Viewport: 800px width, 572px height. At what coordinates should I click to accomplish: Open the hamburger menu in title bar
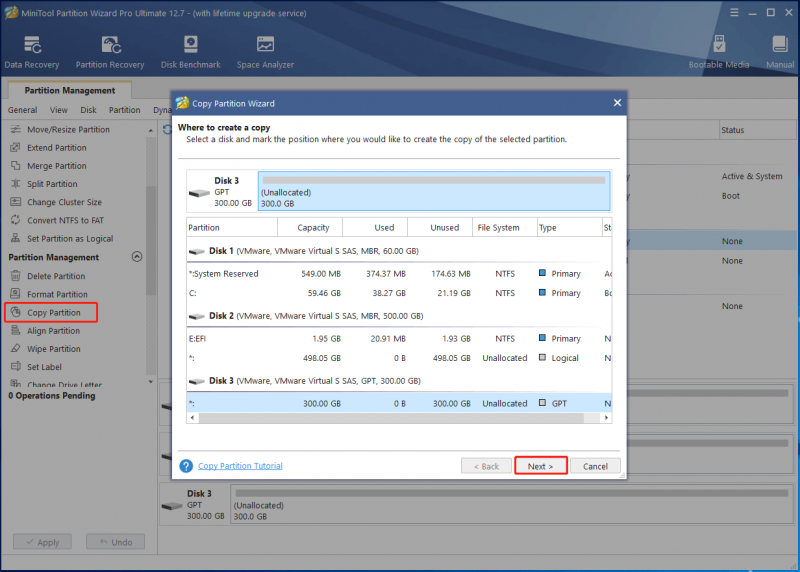[x=734, y=13]
